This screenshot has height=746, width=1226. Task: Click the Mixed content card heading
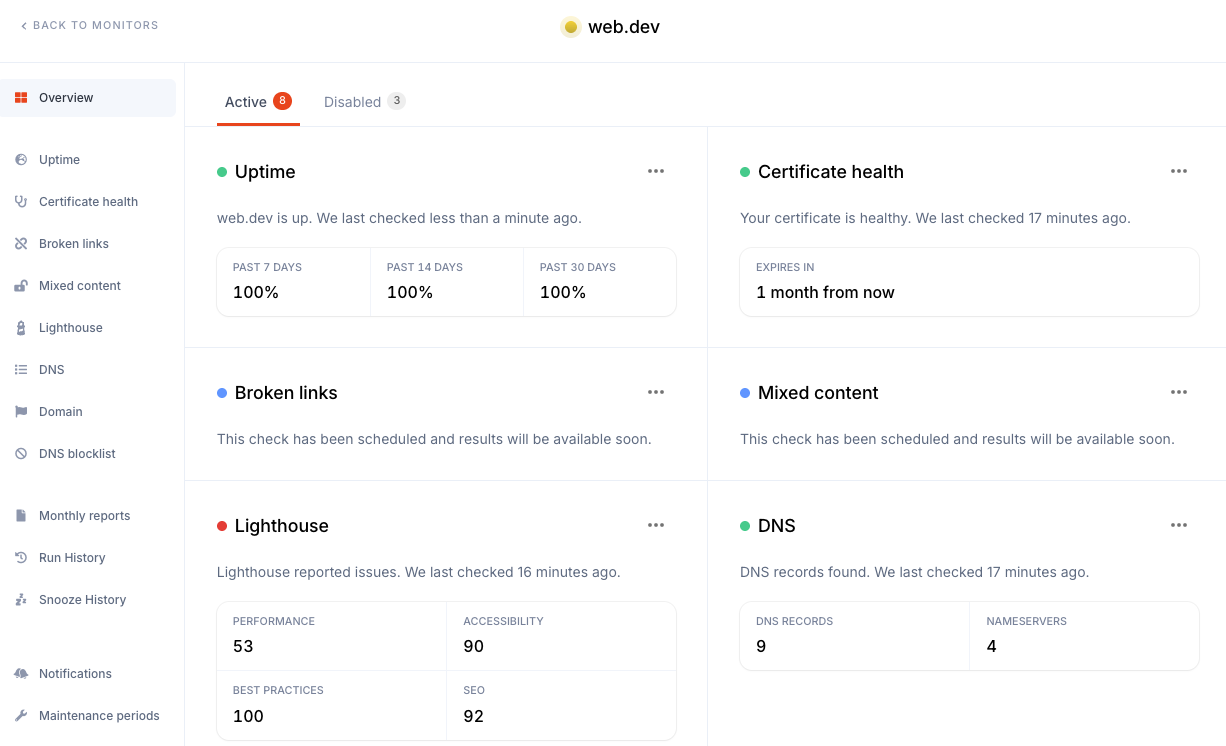click(x=818, y=393)
